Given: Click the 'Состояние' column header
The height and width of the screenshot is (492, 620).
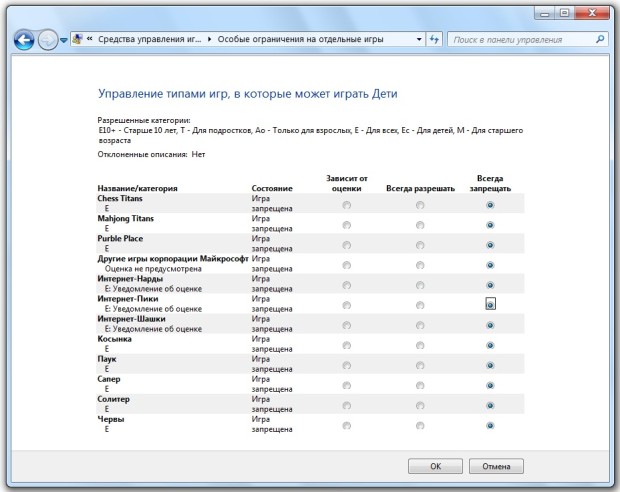Looking at the screenshot, I should pos(272,188).
